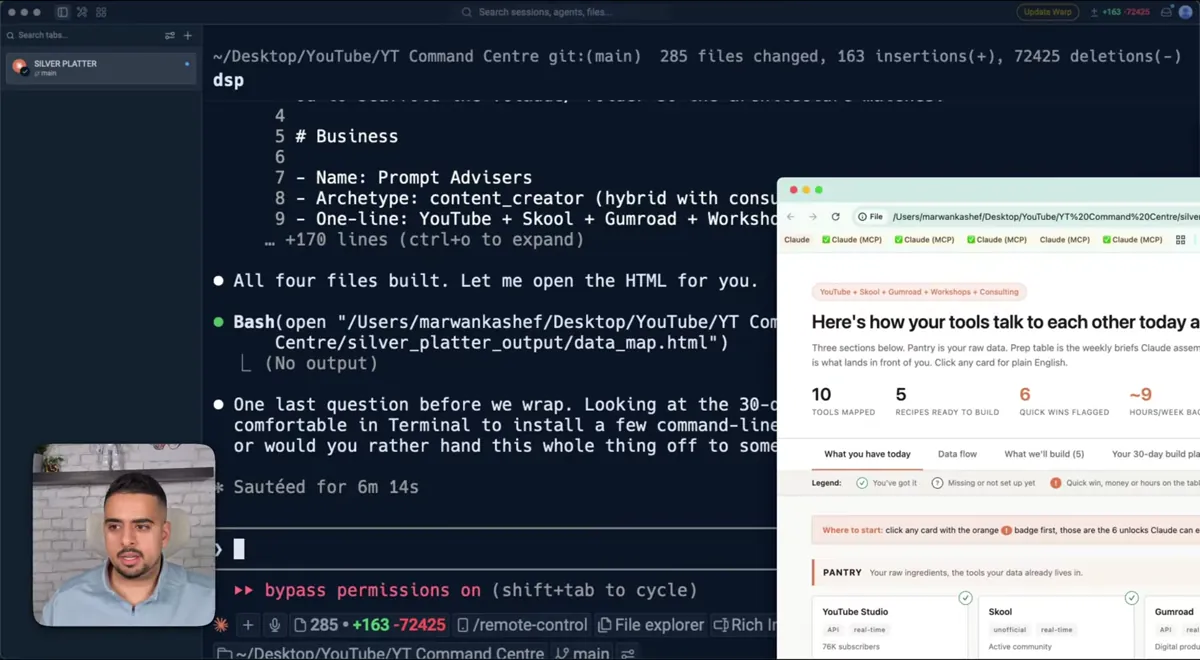Open the first Claude bookmark
Screen dimensions: 1200x660
tap(797, 240)
